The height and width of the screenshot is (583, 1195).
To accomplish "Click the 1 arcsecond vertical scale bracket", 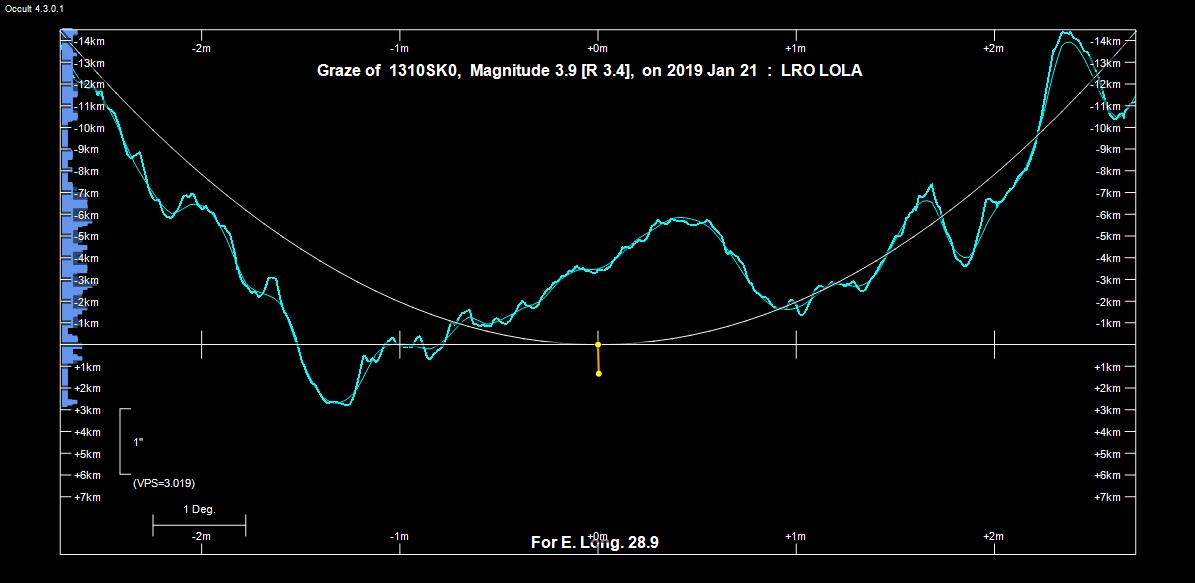I will tap(123, 441).
